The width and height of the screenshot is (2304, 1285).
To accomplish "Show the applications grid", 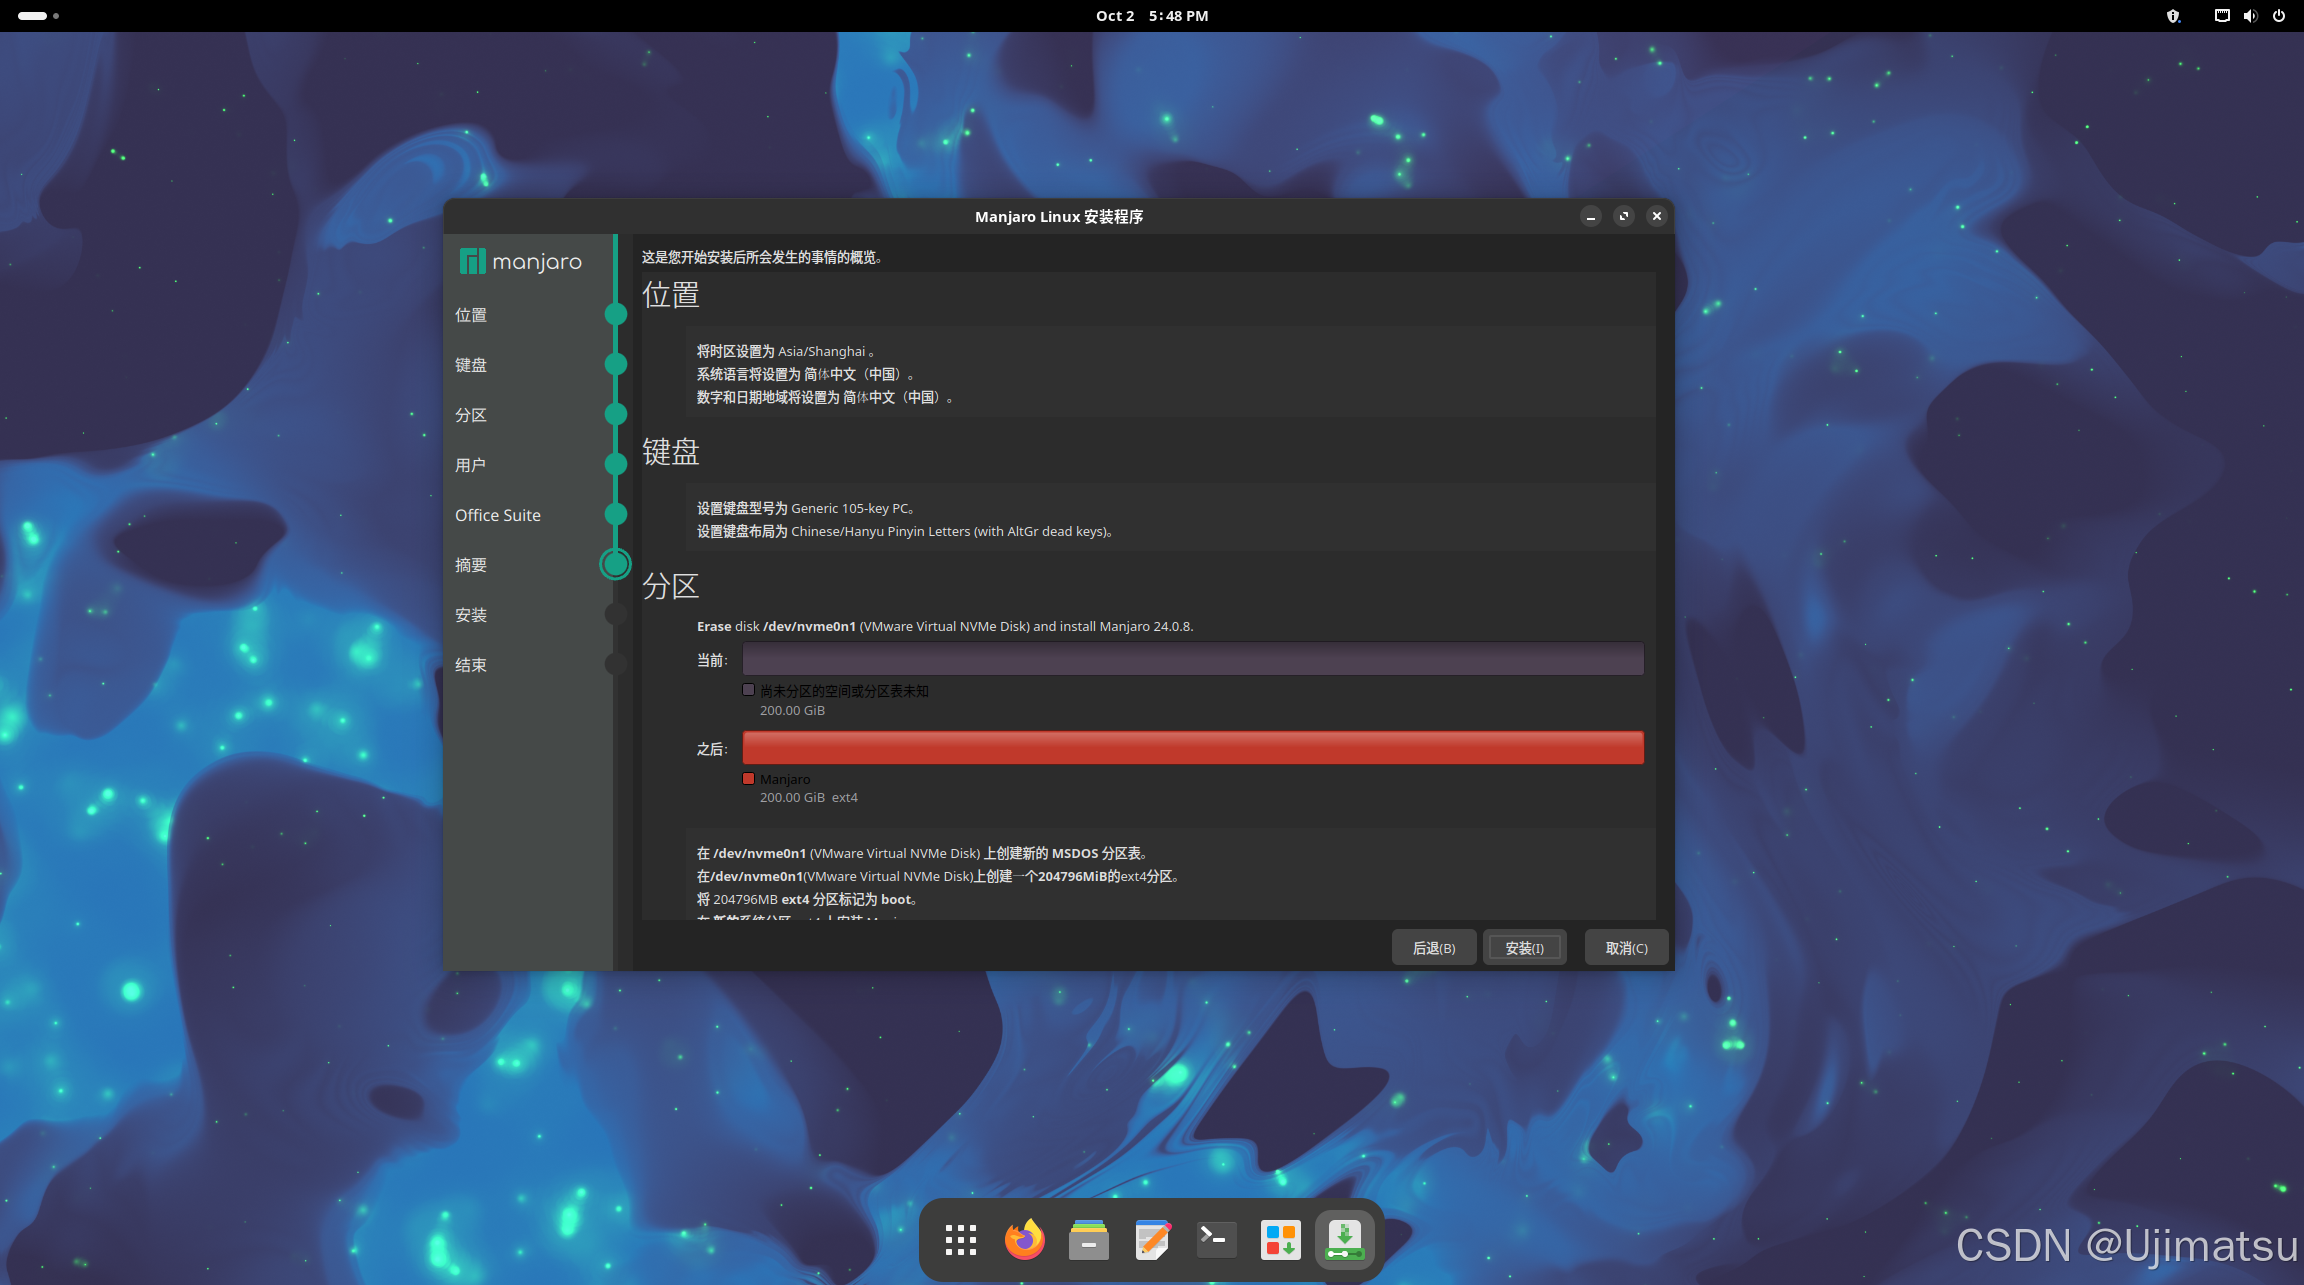I will [x=960, y=1240].
